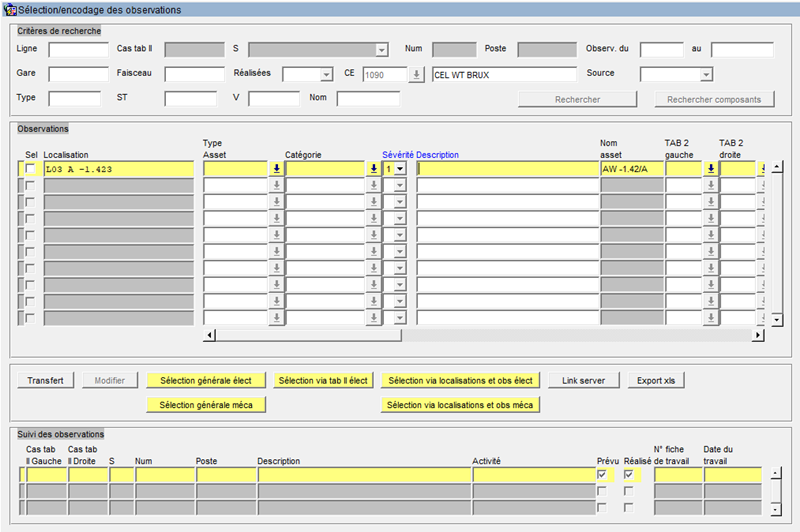Expand the Réalisées dropdown
The image size is (800, 532).
[327, 75]
